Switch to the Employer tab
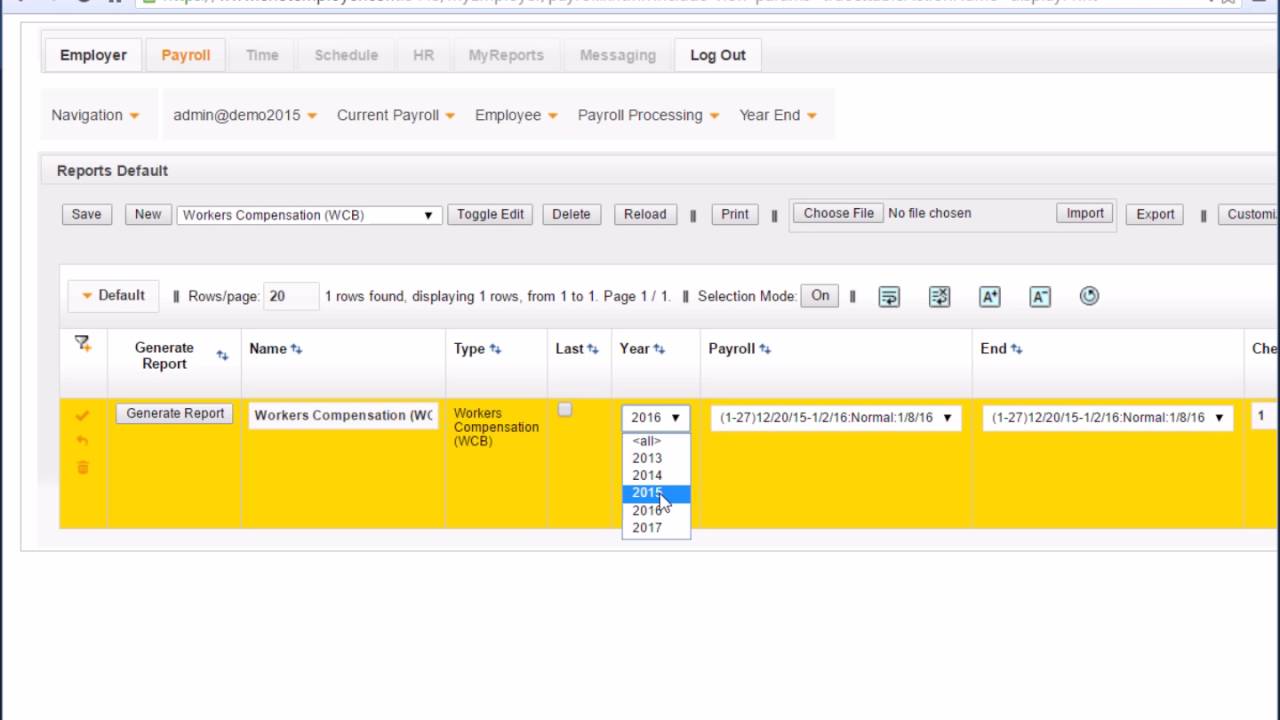The height and width of the screenshot is (720, 1280). coord(93,55)
